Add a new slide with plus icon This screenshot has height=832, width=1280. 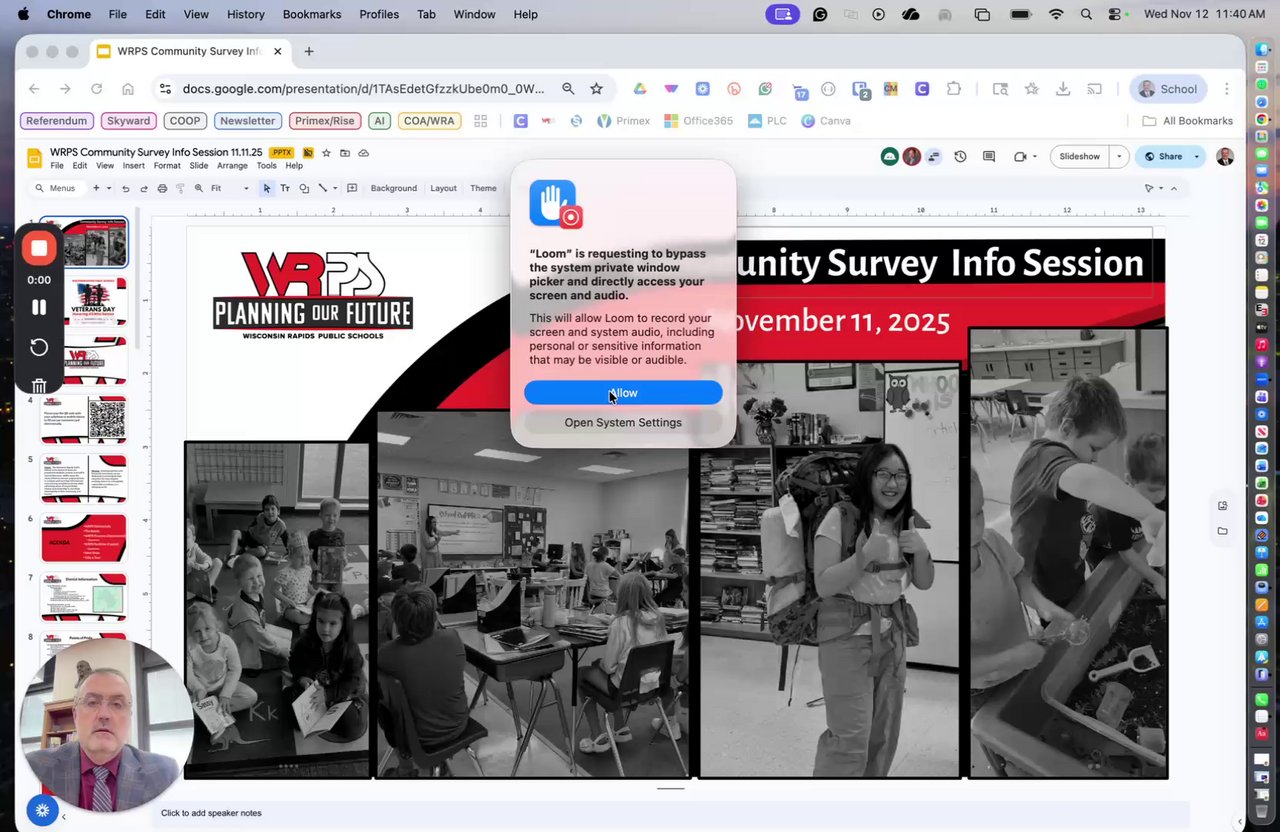[97, 188]
